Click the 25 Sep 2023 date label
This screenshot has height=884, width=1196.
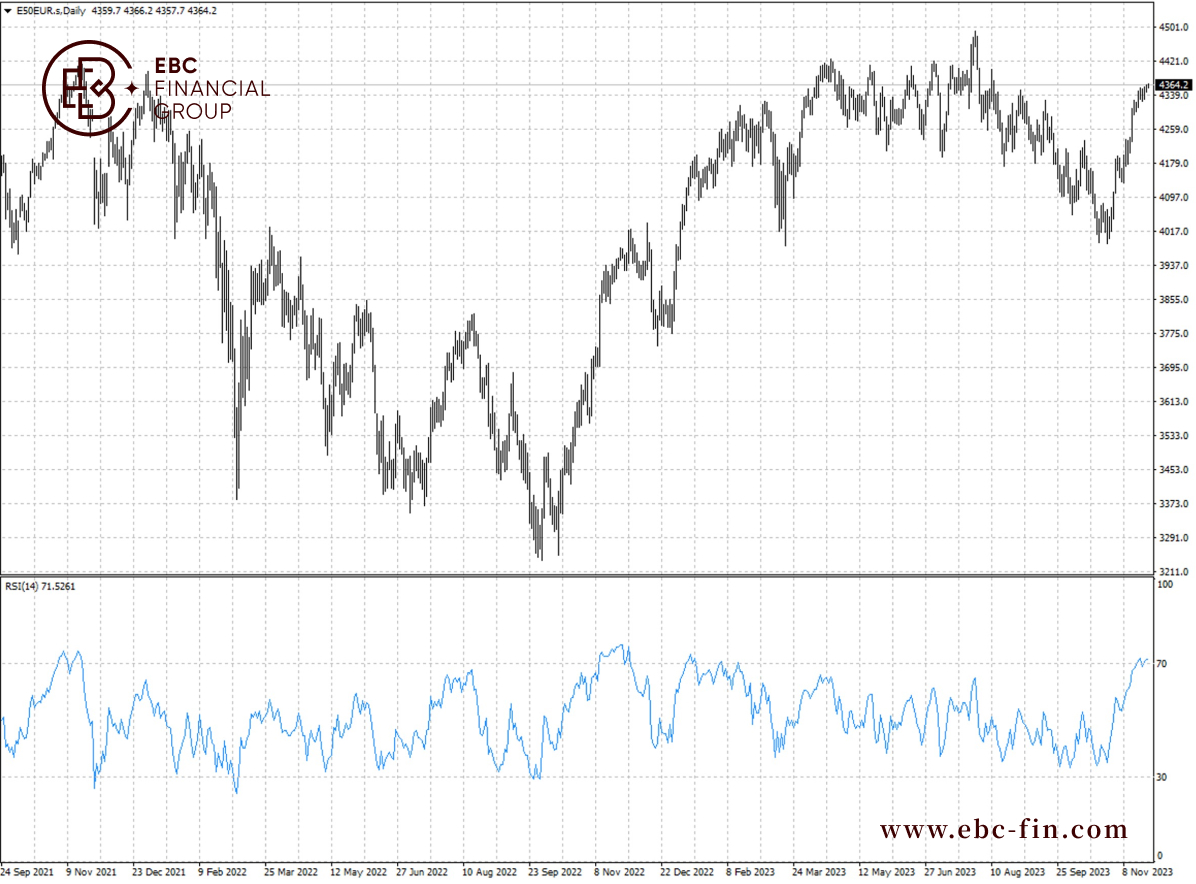click(1083, 872)
